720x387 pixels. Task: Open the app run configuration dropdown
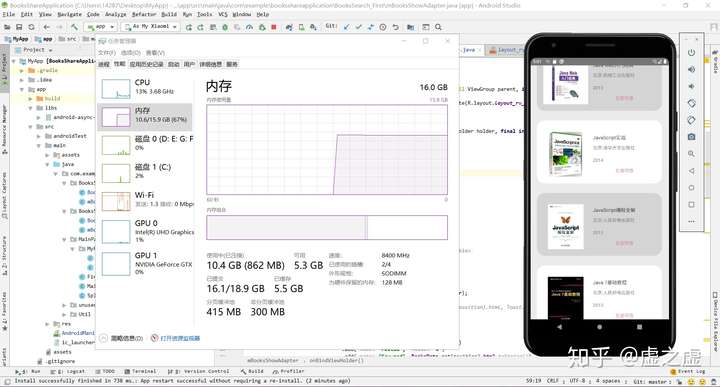(100, 27)
